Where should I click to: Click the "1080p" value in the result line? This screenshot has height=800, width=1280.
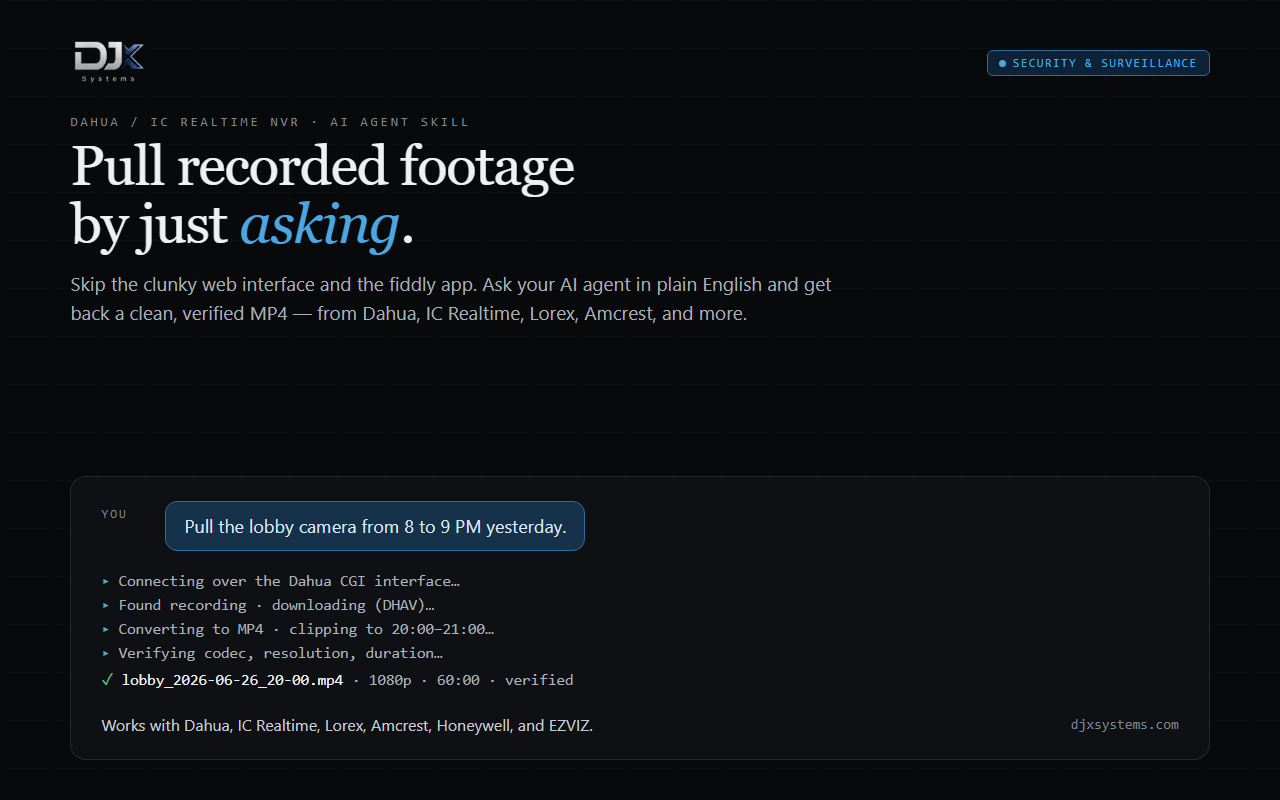pos(391,680)
